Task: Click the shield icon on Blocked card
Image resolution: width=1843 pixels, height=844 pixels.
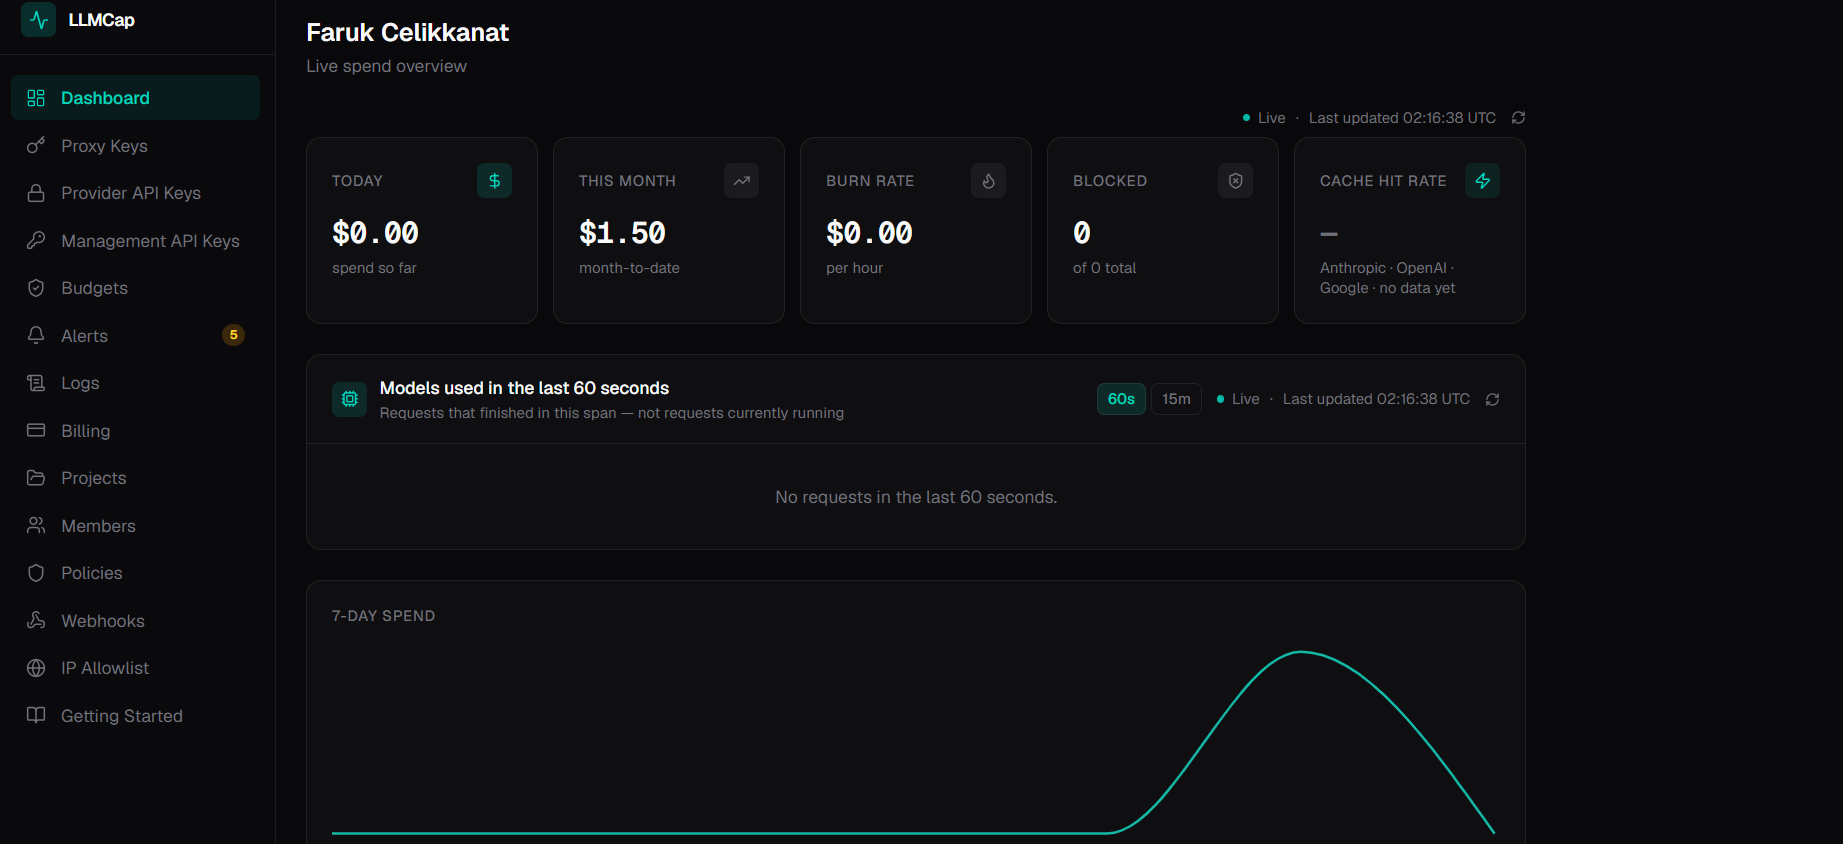Action: pos(1235,181)
